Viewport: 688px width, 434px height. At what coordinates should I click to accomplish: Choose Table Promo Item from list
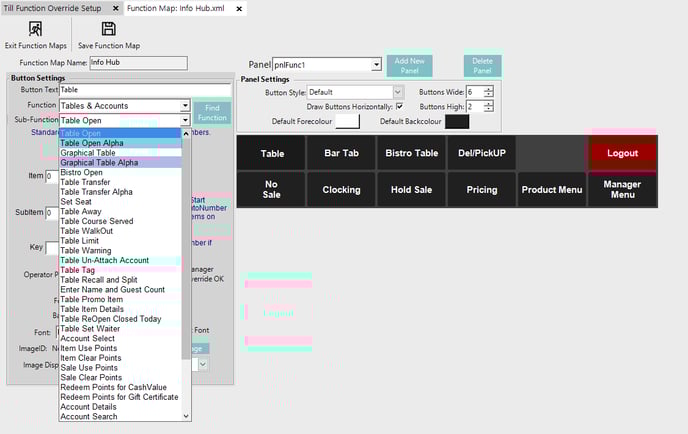[x=120, y=299]
